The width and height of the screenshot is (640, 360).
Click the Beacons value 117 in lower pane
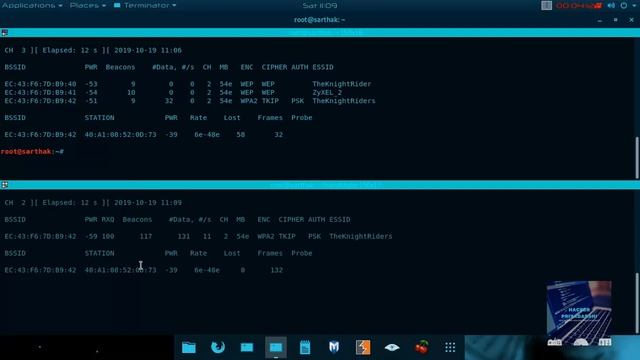tap(146, 236)
